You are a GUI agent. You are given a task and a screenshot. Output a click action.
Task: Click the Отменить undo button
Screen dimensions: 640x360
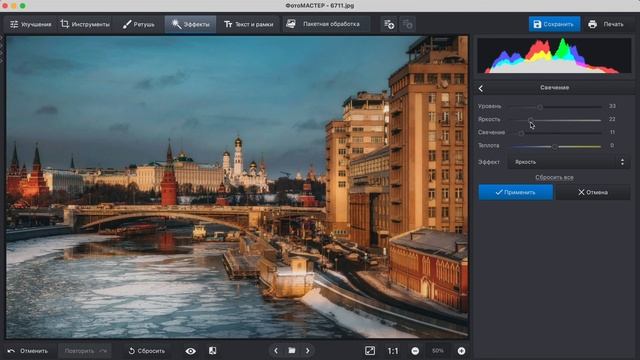[28, 351]
